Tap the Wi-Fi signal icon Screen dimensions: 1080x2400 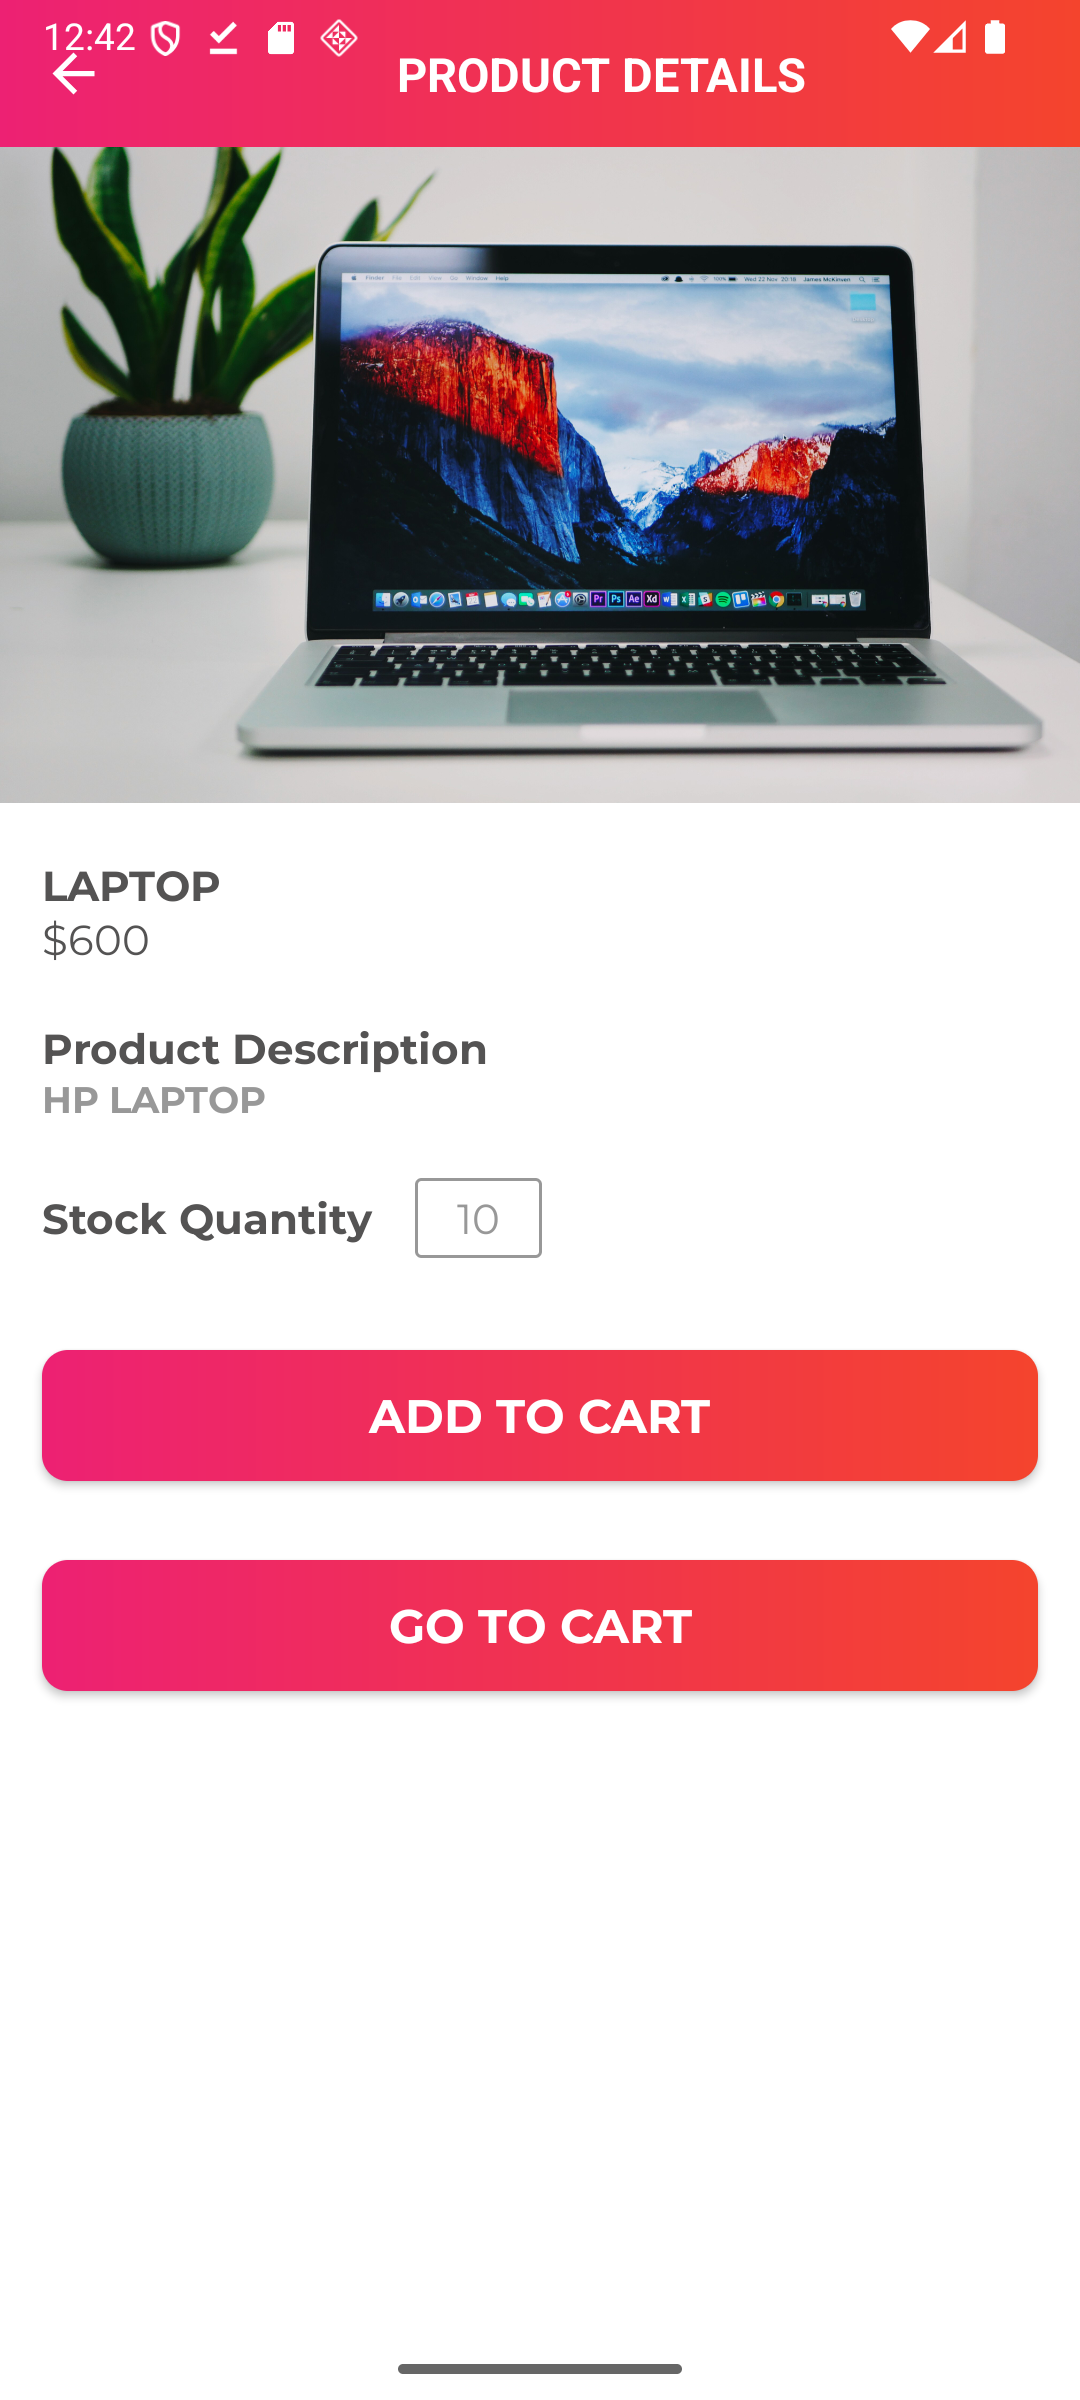click(909, 38)
